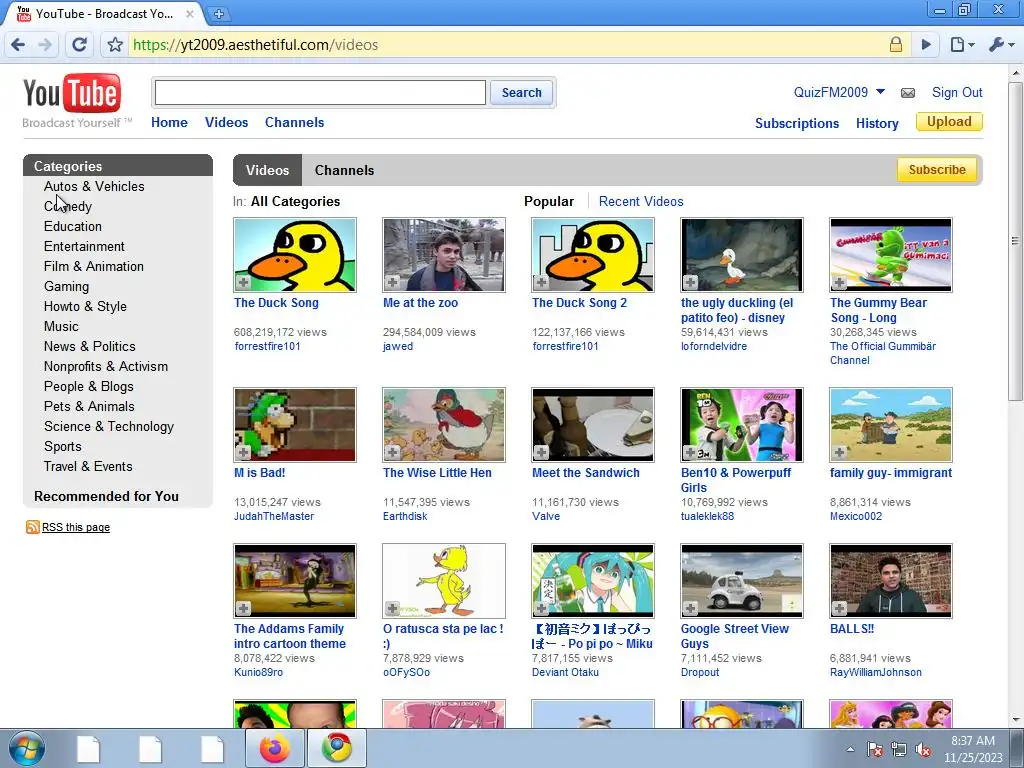Select the Pets & Animals category

pyautogui.click(x=89, y=406)
